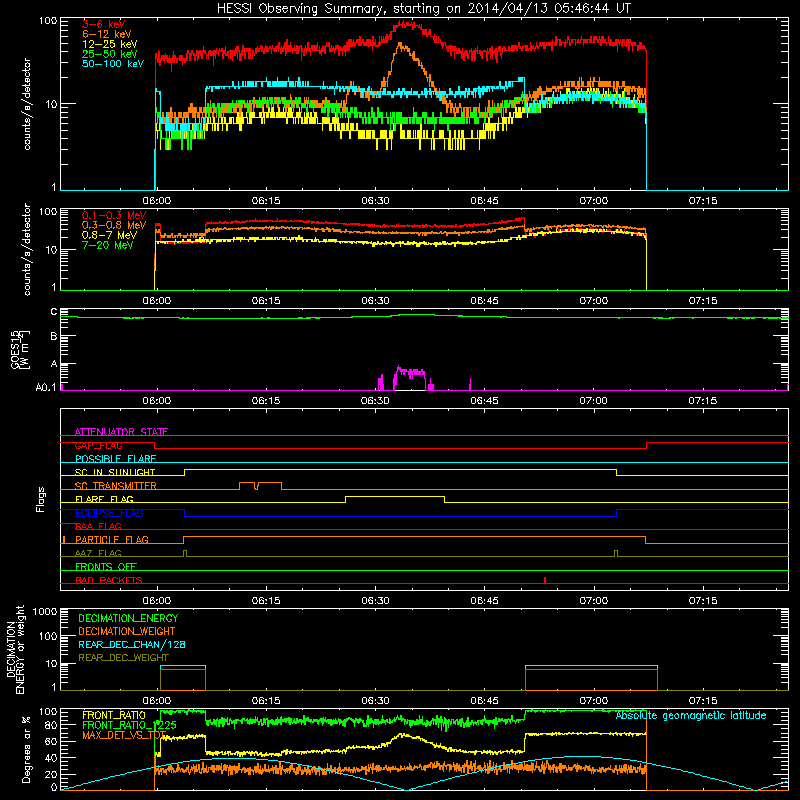Click the ATTENUATOR_STATE flag label

click(121, 432)
